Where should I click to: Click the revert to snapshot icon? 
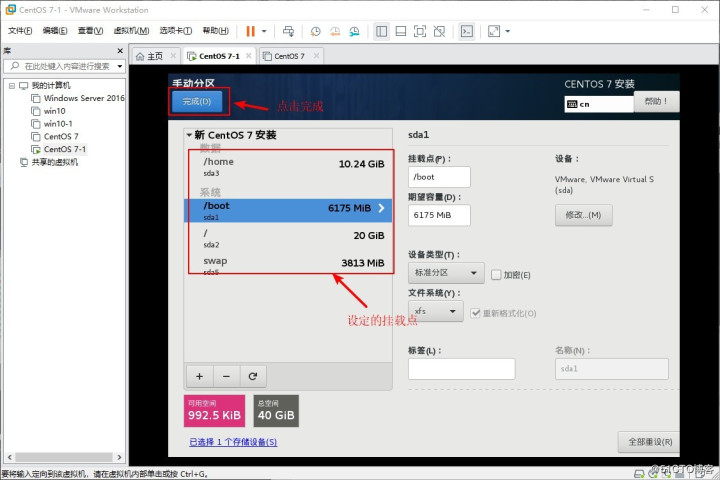pos(335,31)
